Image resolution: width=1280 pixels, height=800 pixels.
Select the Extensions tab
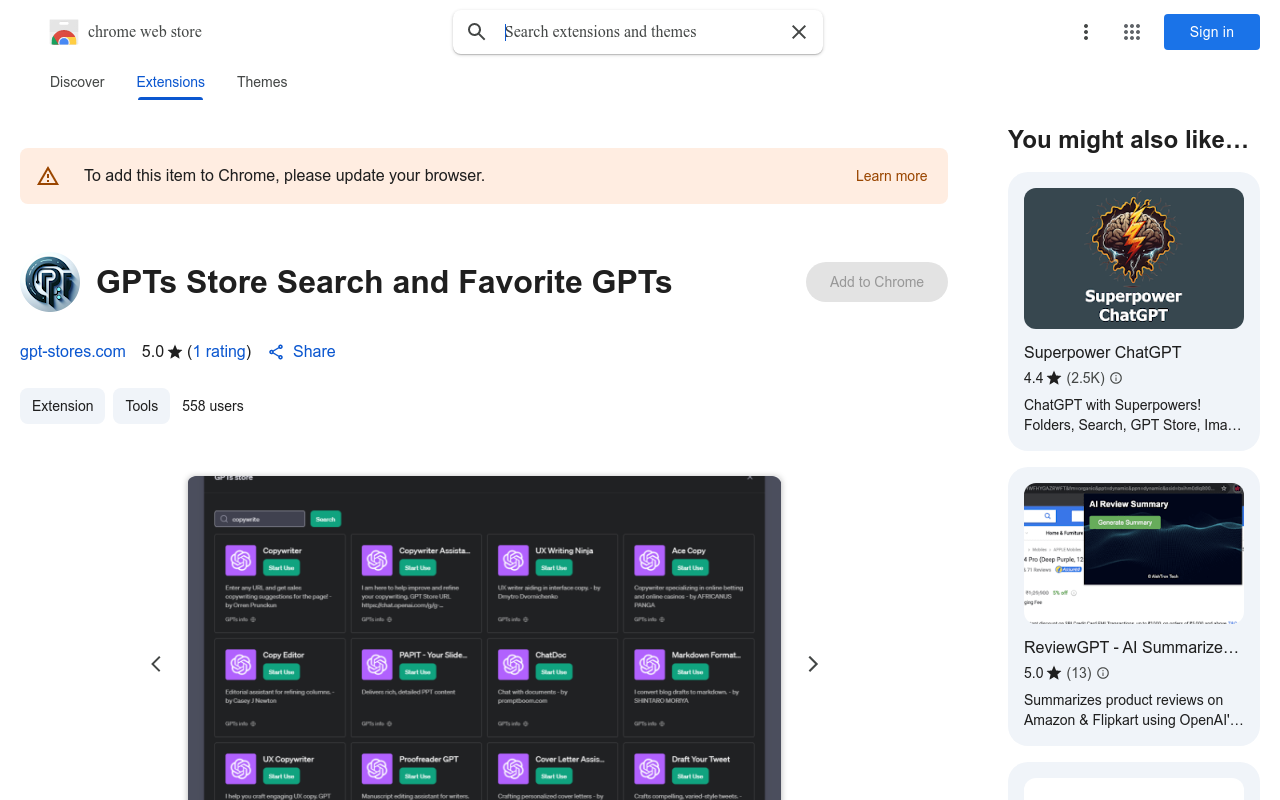point(170,82)
